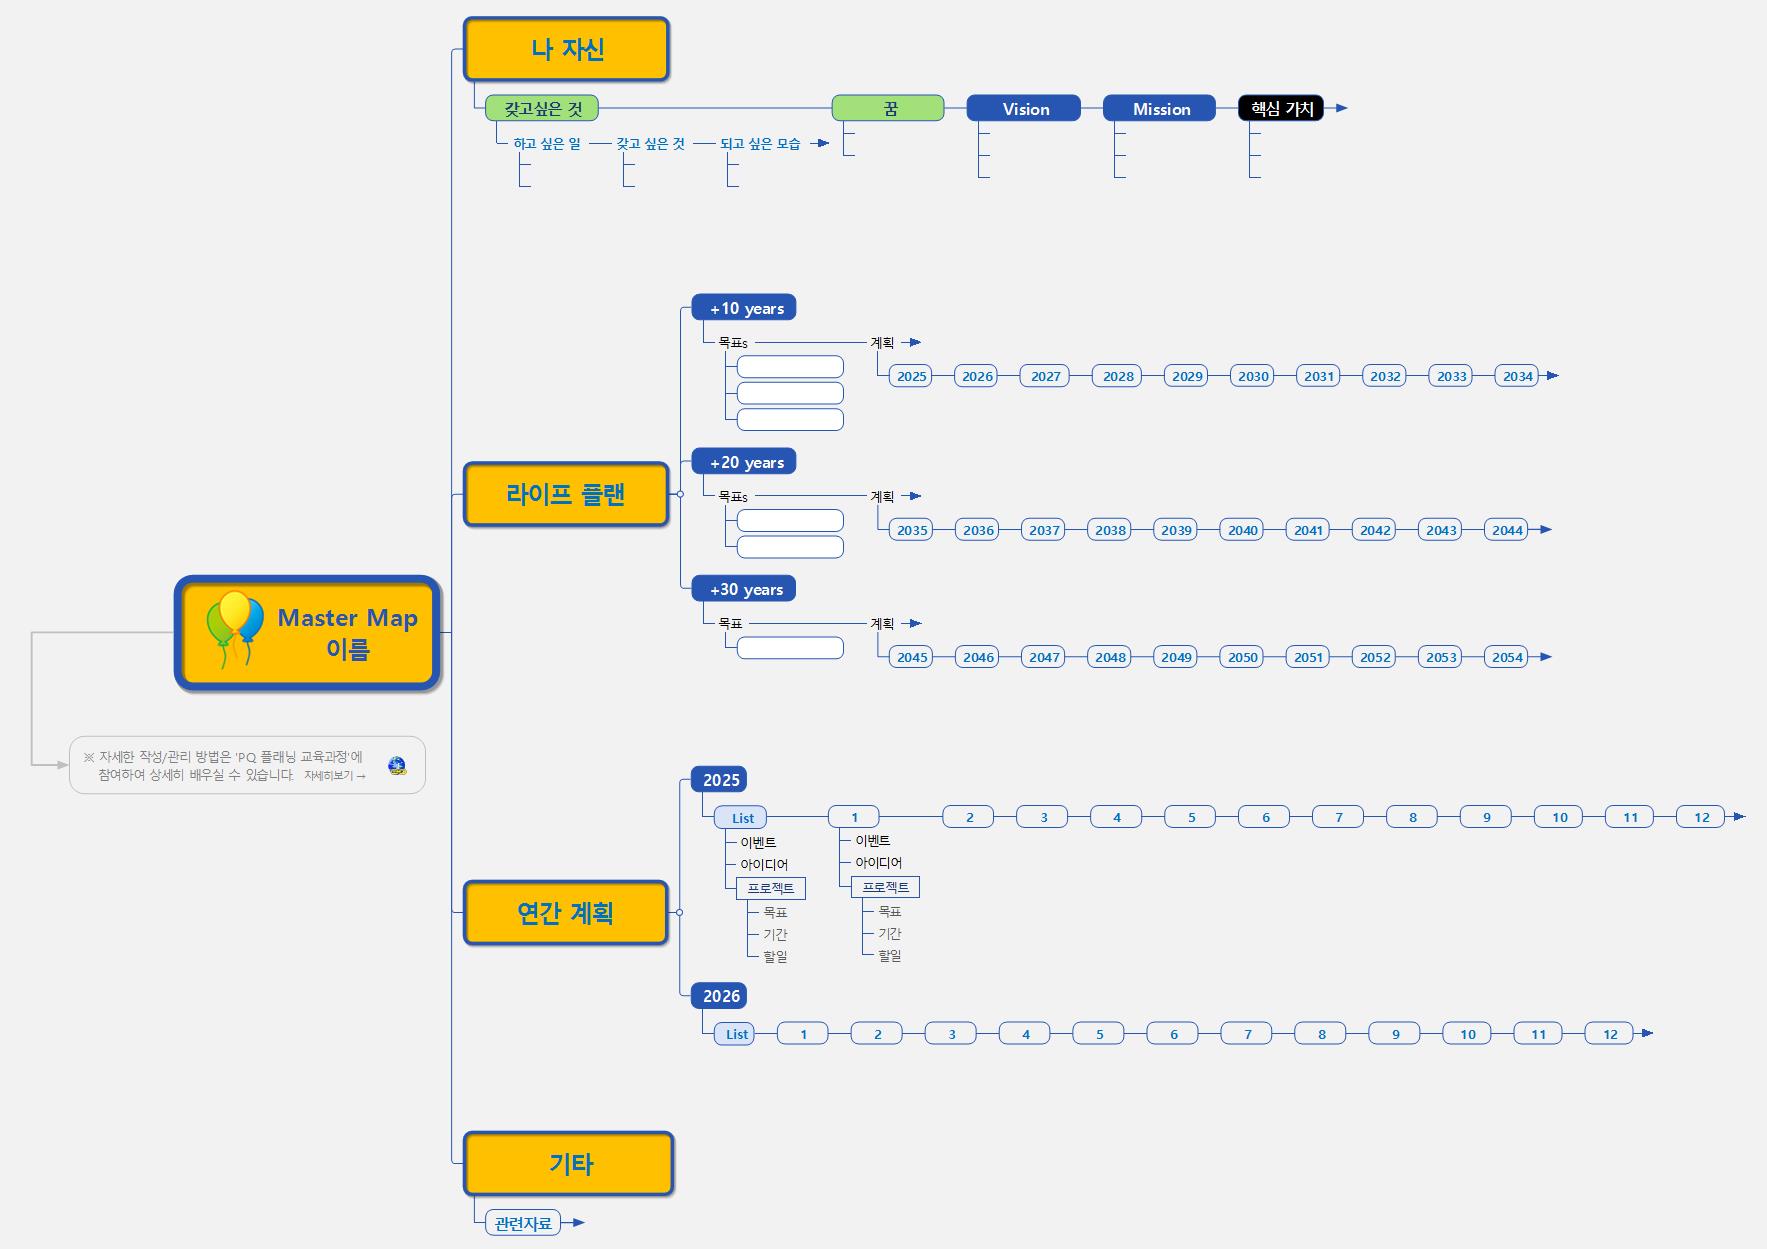
Task: Collapse the 연간 계획 branch using its circle handle
Action: 680,912
